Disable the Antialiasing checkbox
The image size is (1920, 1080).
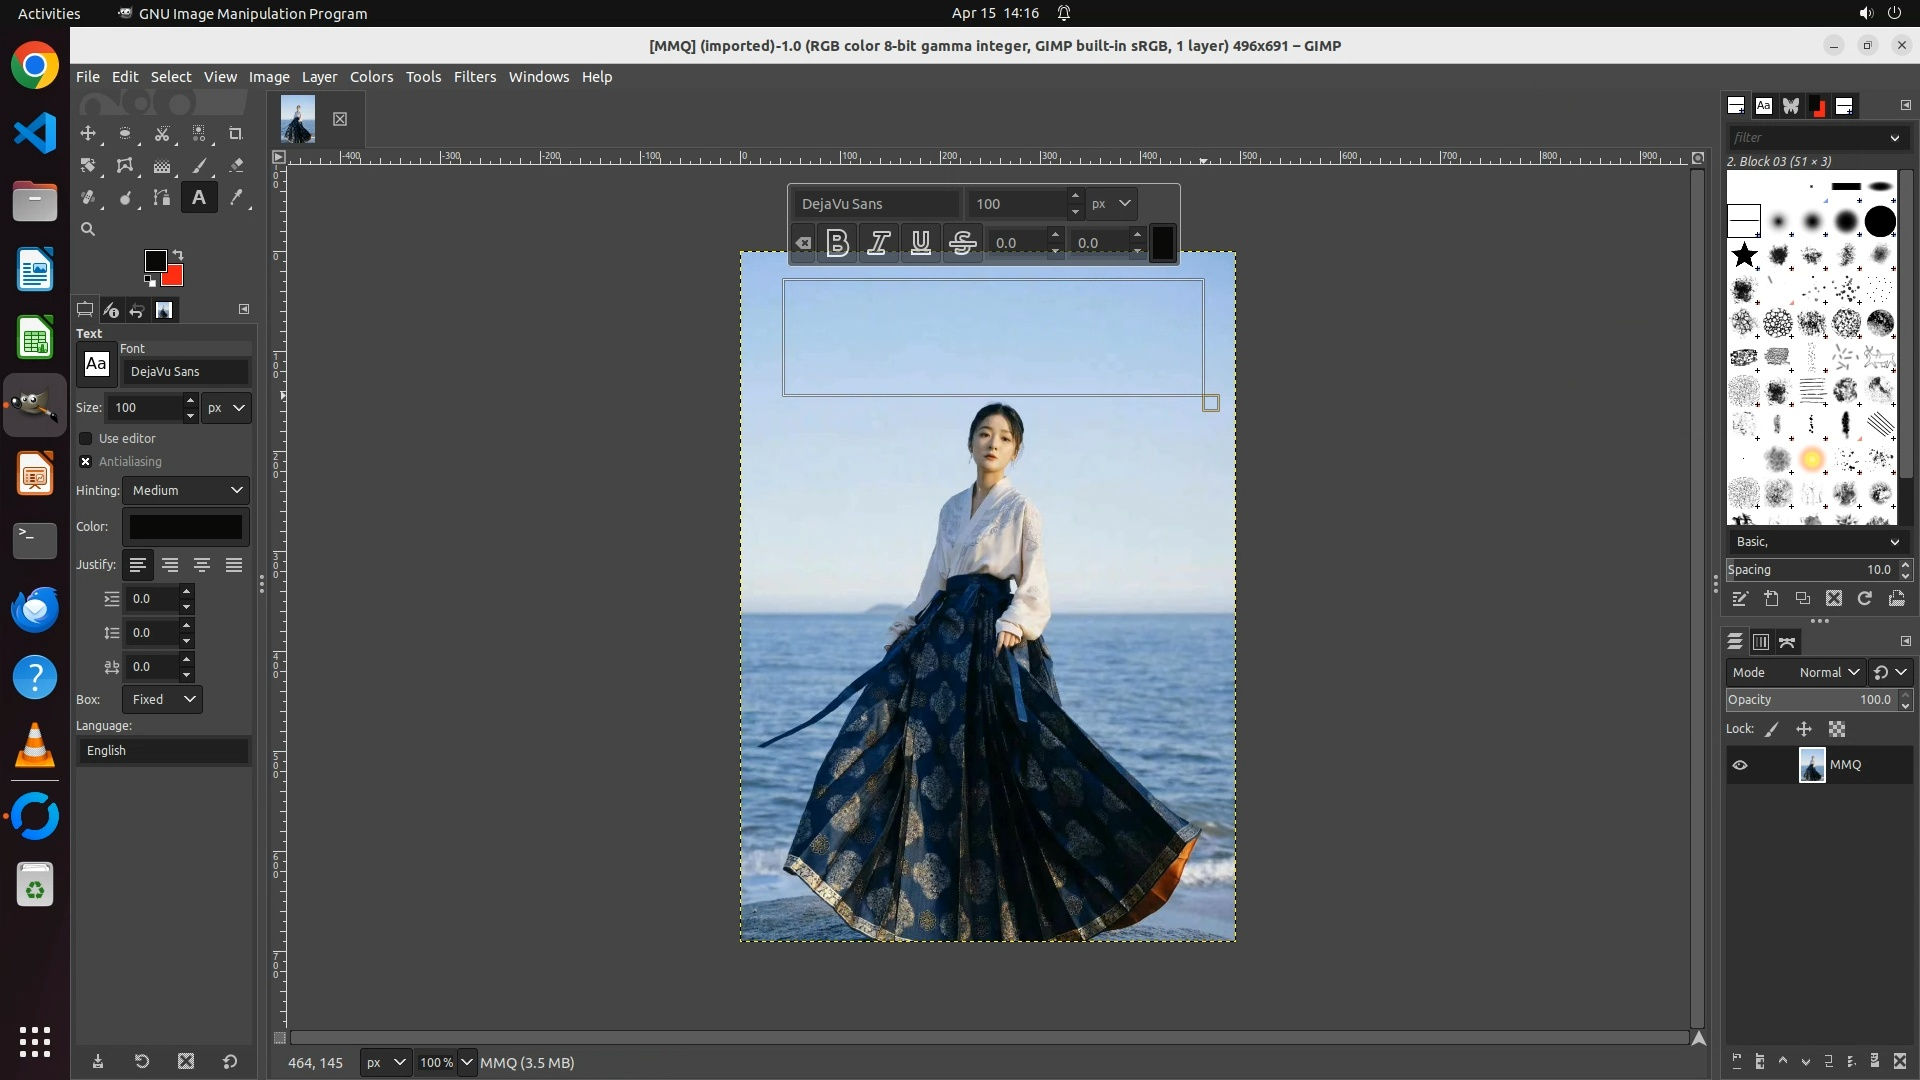[86, 462]
